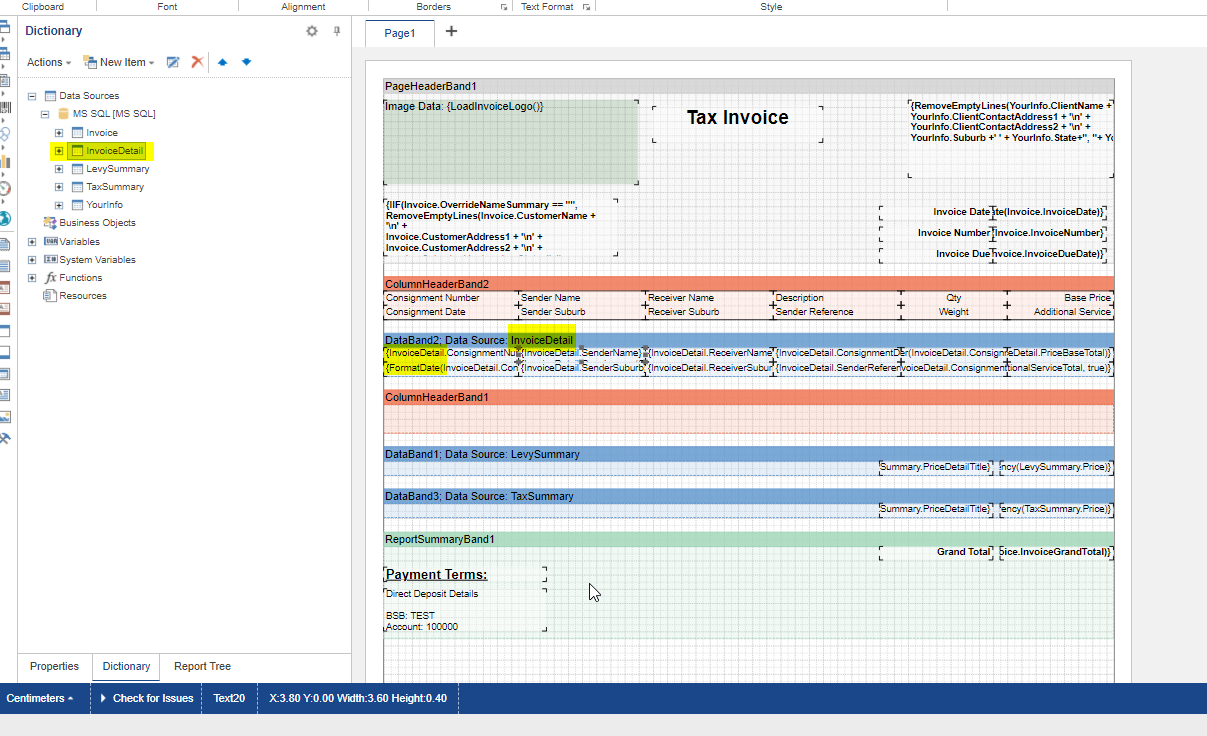Select the chart component in left toolbox

click(5, 160)
